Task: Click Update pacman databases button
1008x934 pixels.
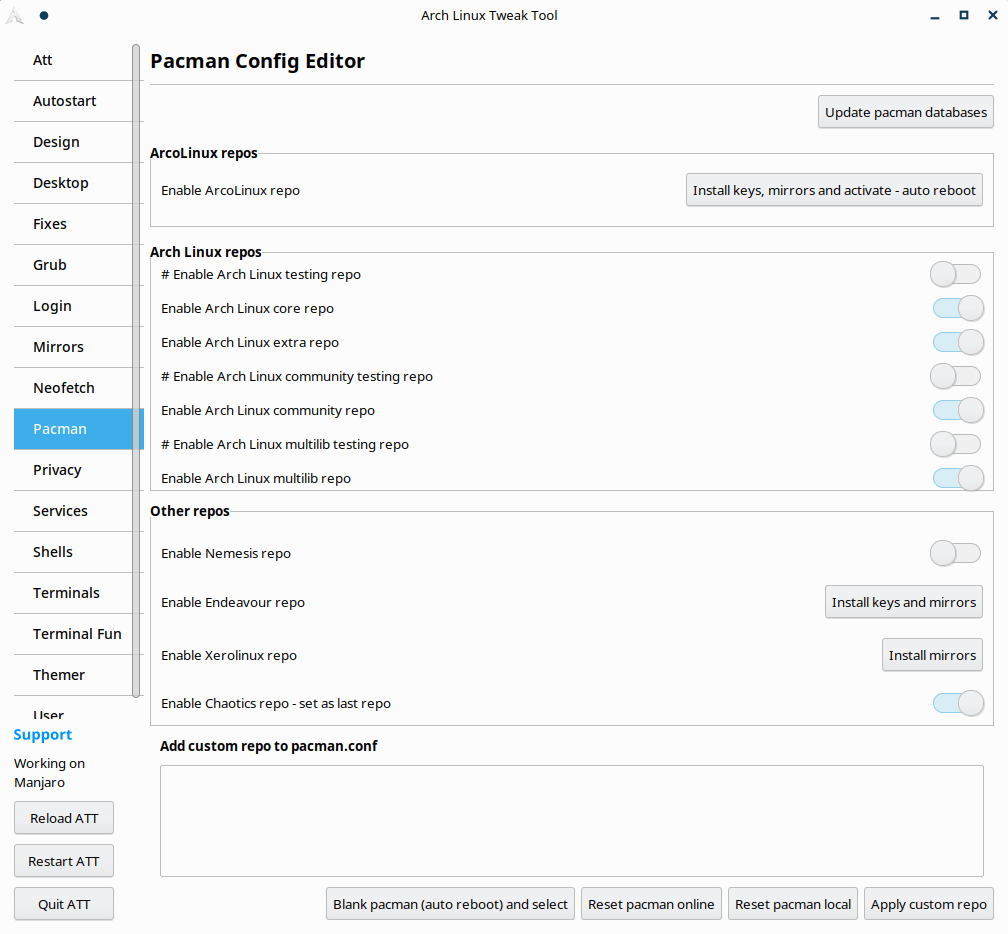Action: tap(906, 112)
